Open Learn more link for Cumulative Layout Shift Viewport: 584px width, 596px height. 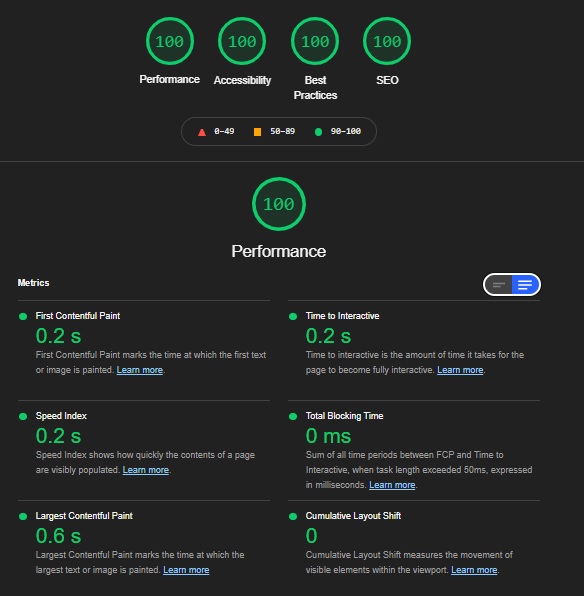[474, 570]
